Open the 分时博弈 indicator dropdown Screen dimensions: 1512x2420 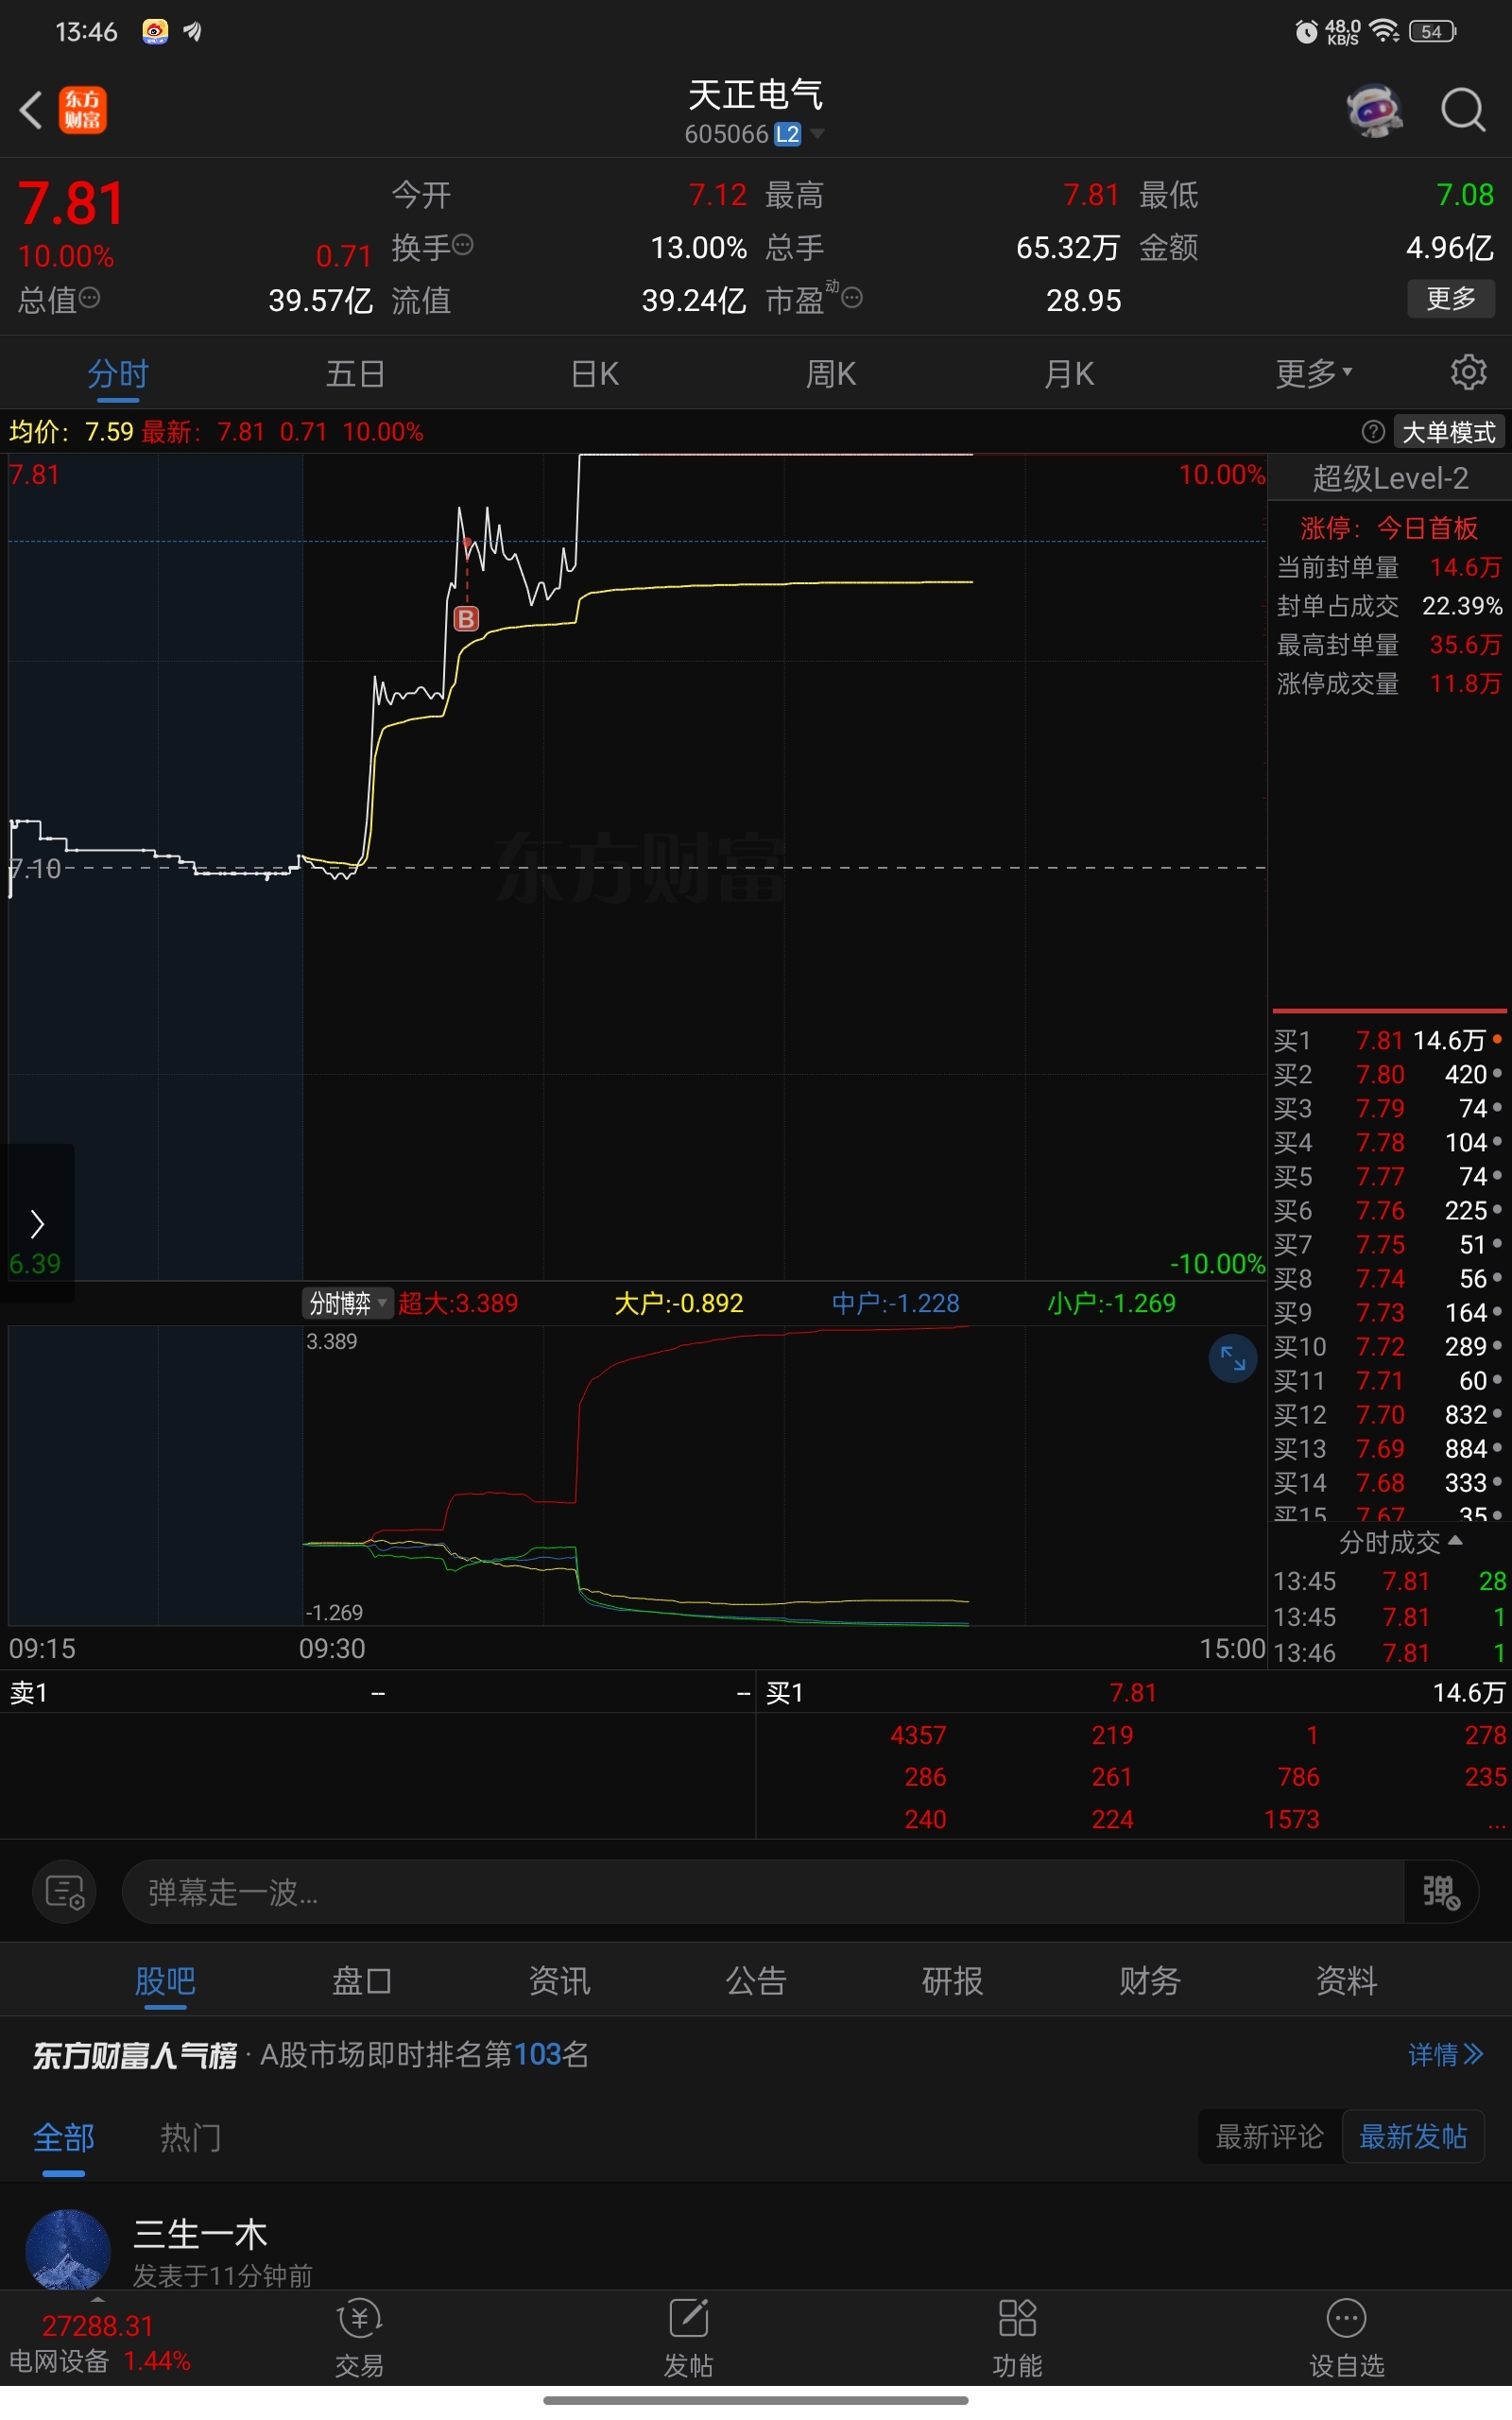pos(347,1303)
